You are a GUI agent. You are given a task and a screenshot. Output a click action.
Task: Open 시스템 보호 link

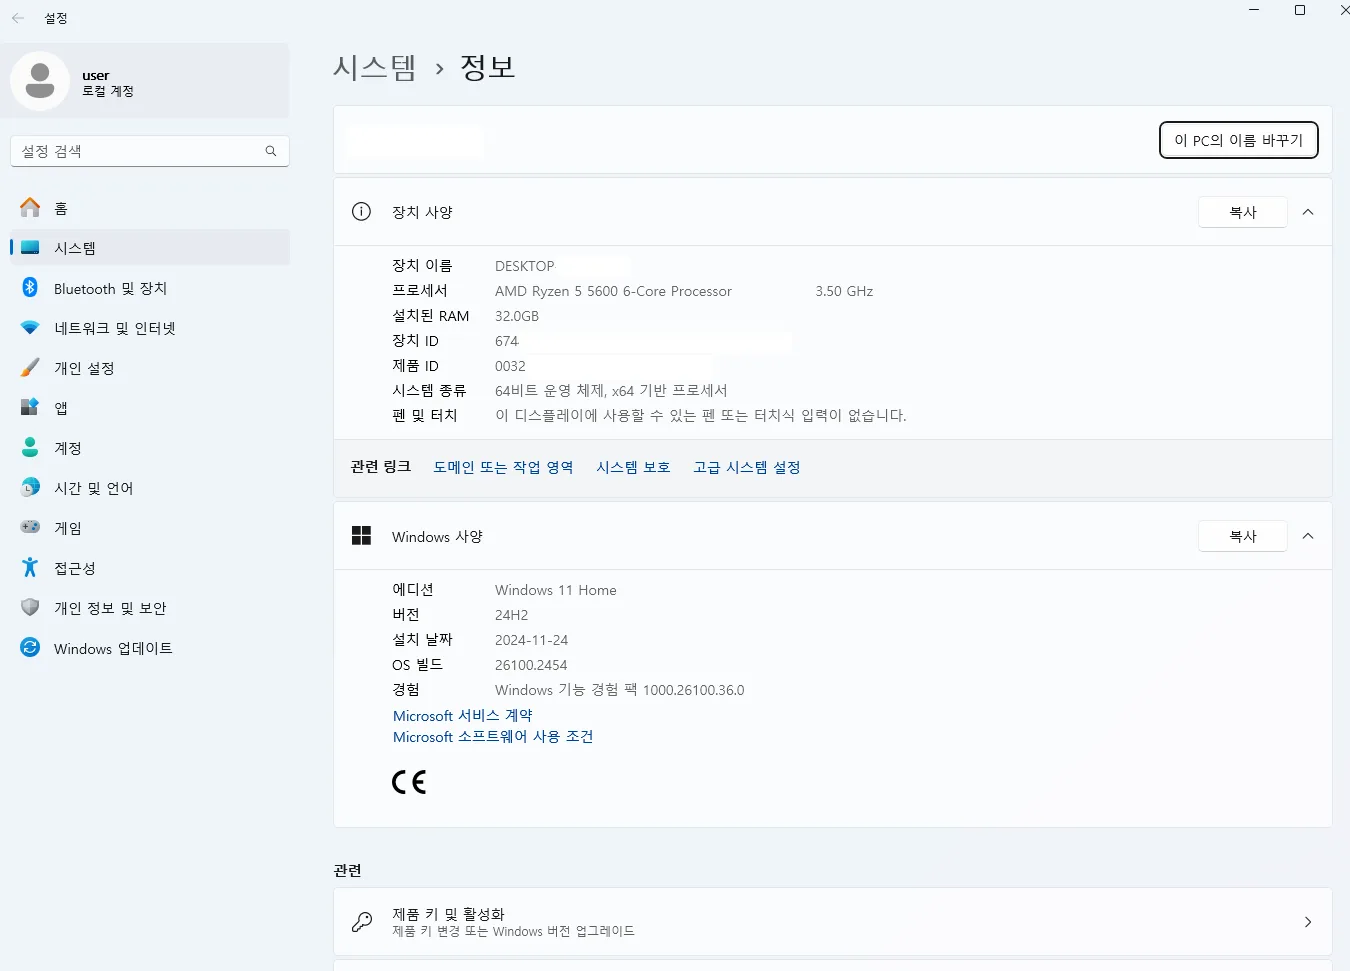(x=633, y=467)
